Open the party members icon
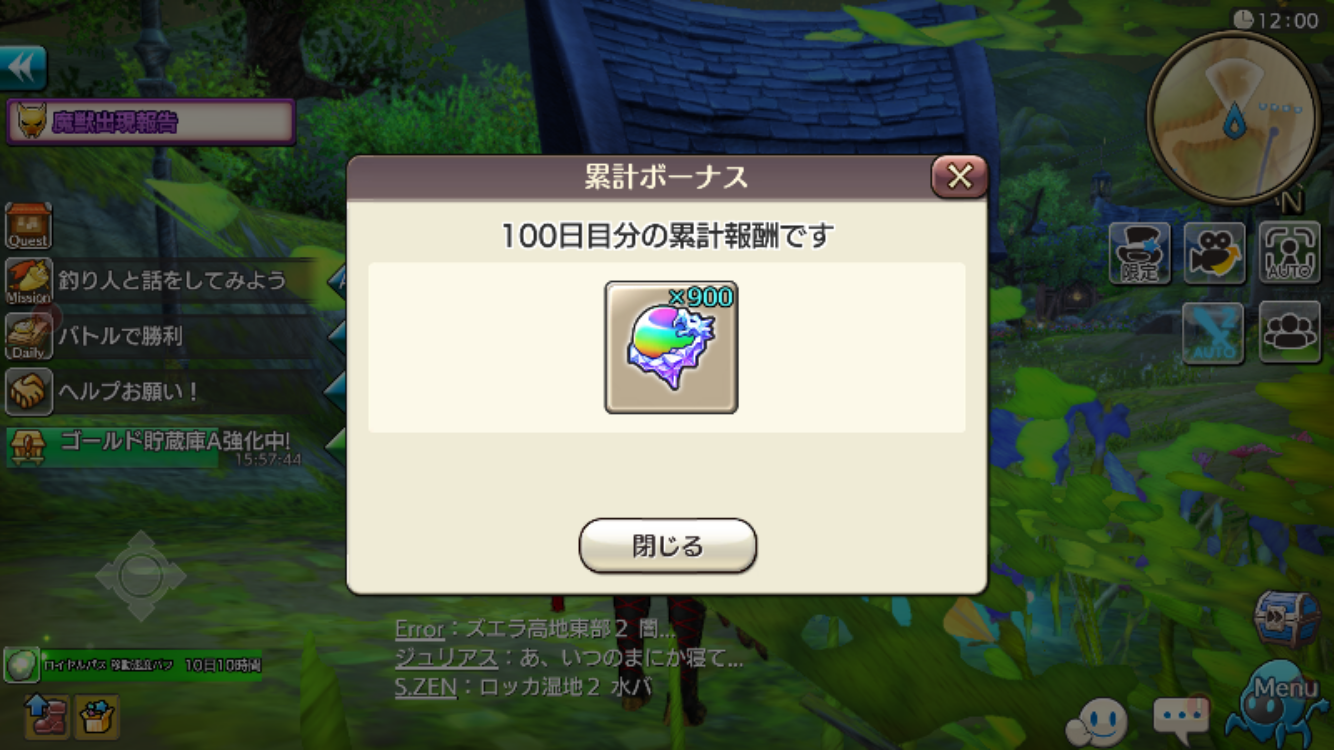The image size is (1334, 750). tap(1290, 333)
